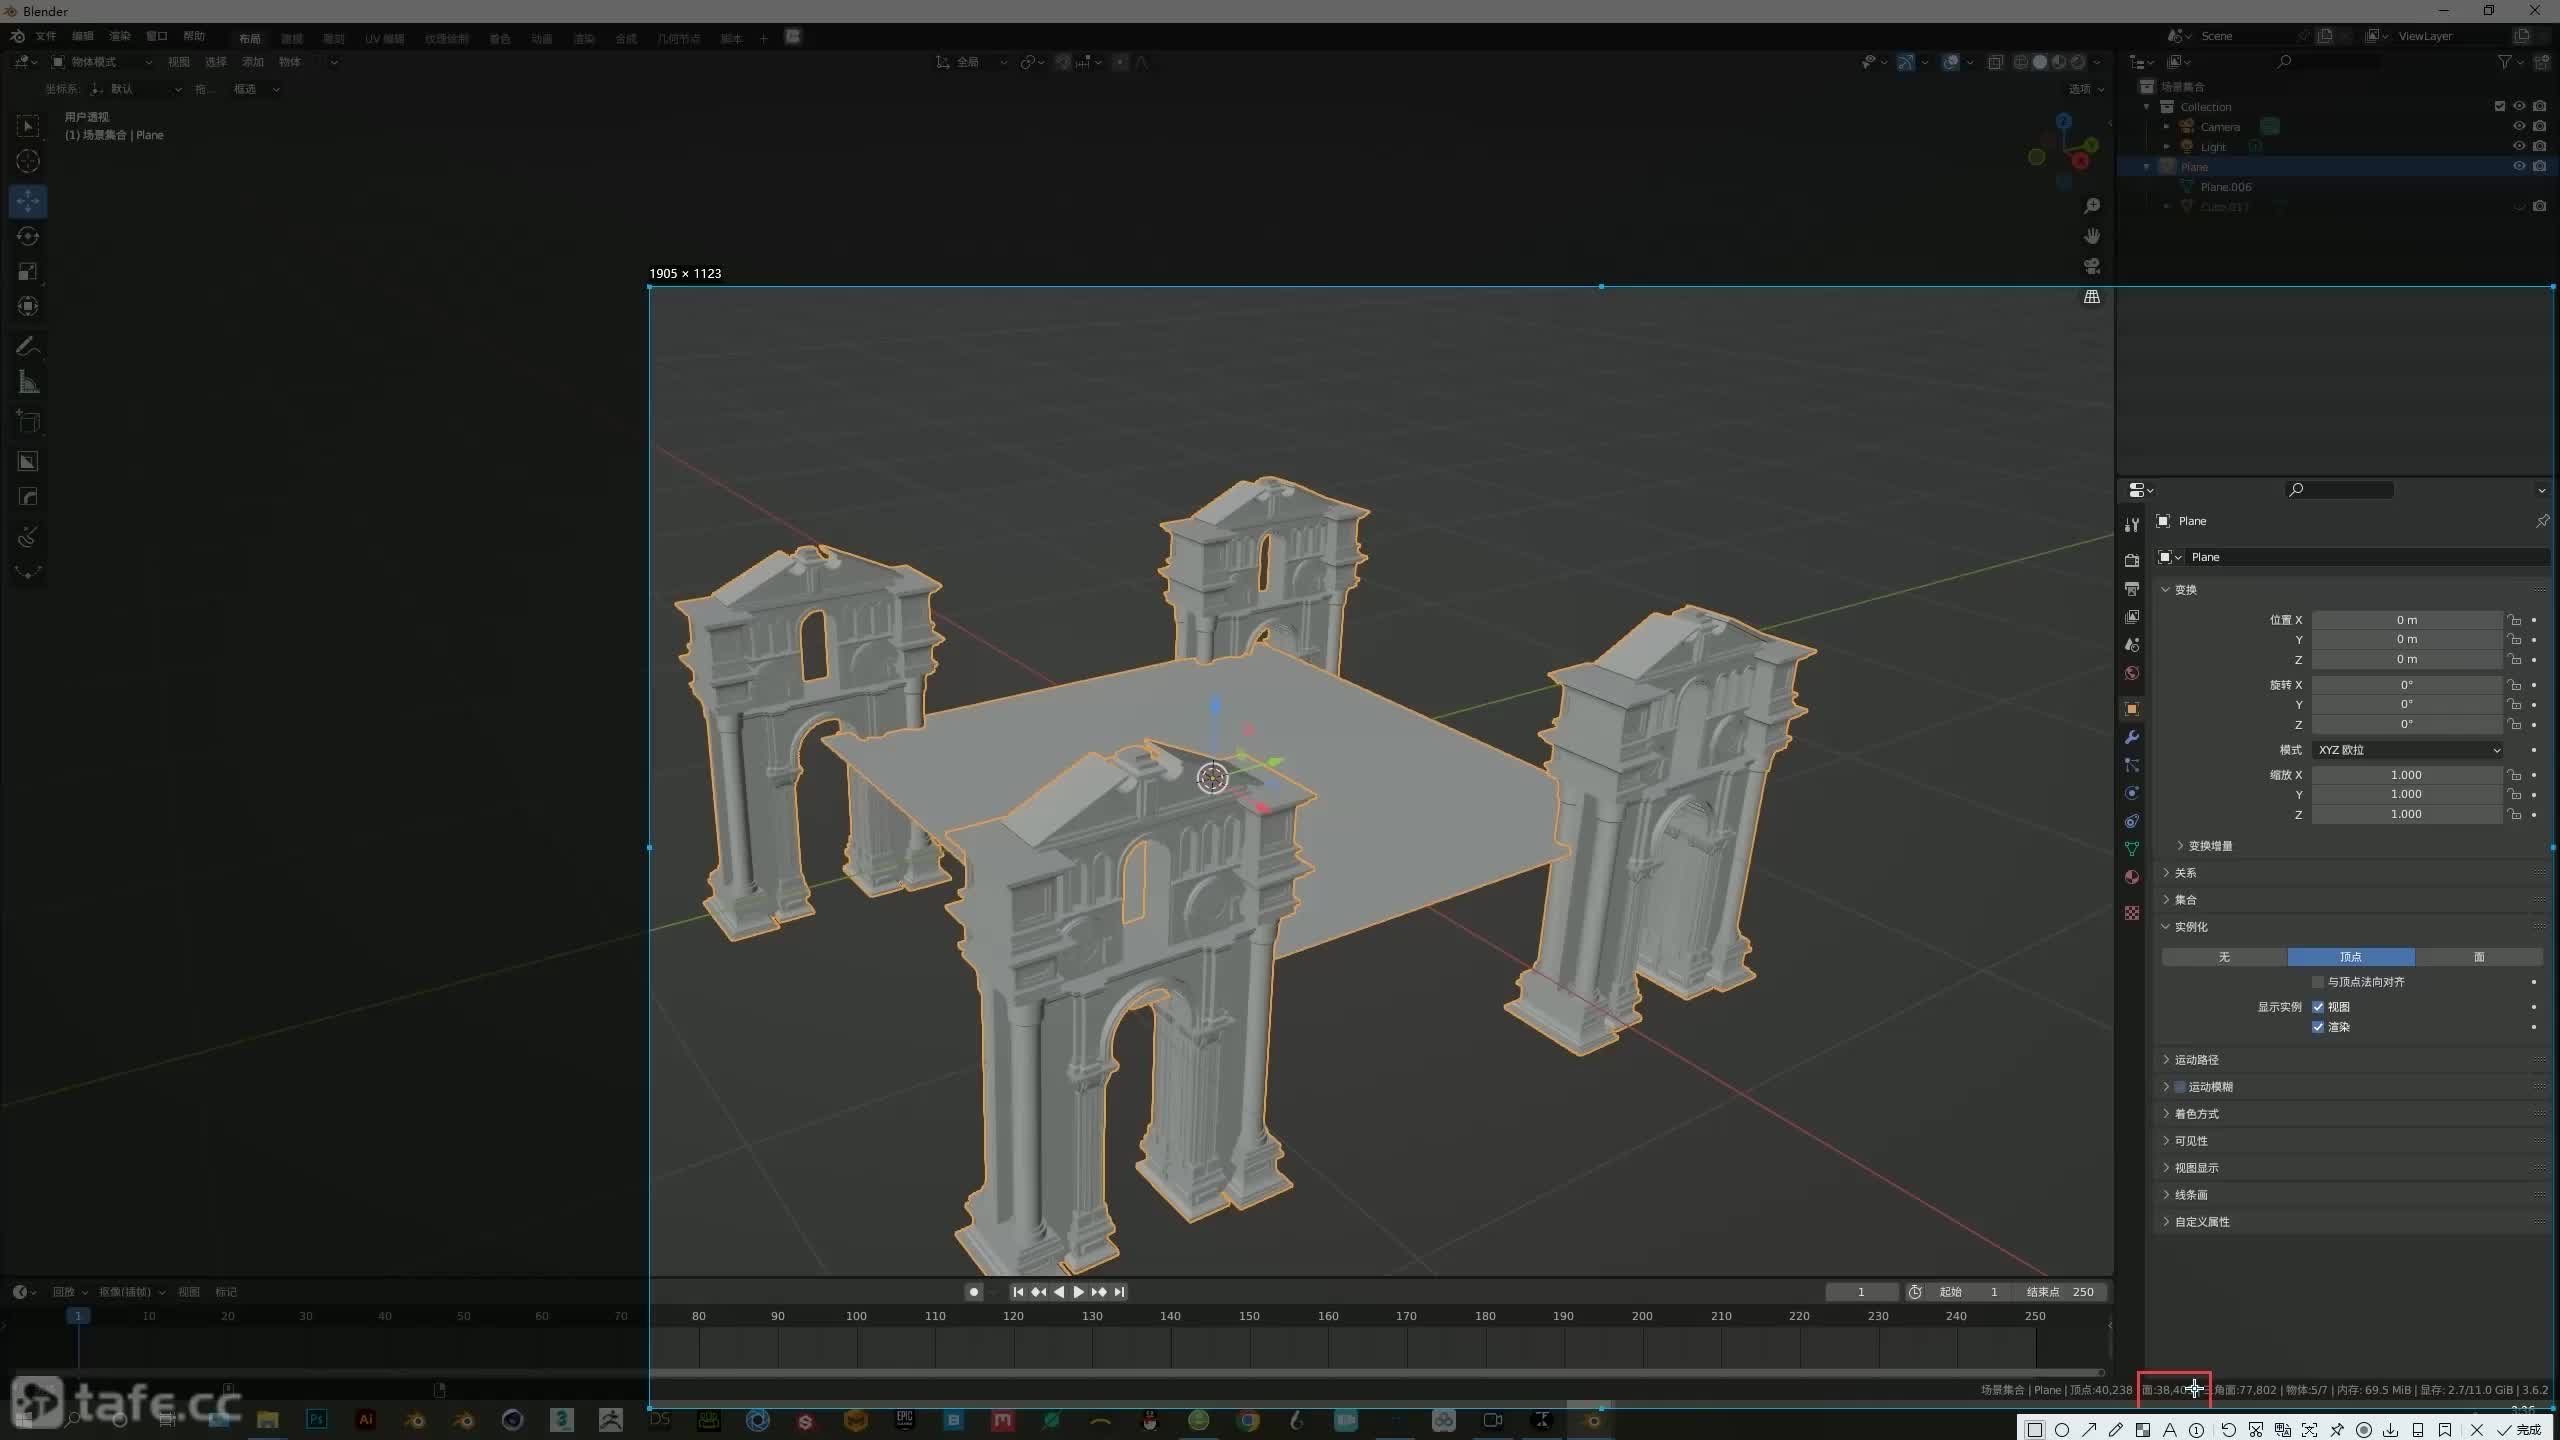Toggle render display checkbox for instances
Image resolution: width=2560 pixels, height=1440 pixels.
pos(2318,1027)
